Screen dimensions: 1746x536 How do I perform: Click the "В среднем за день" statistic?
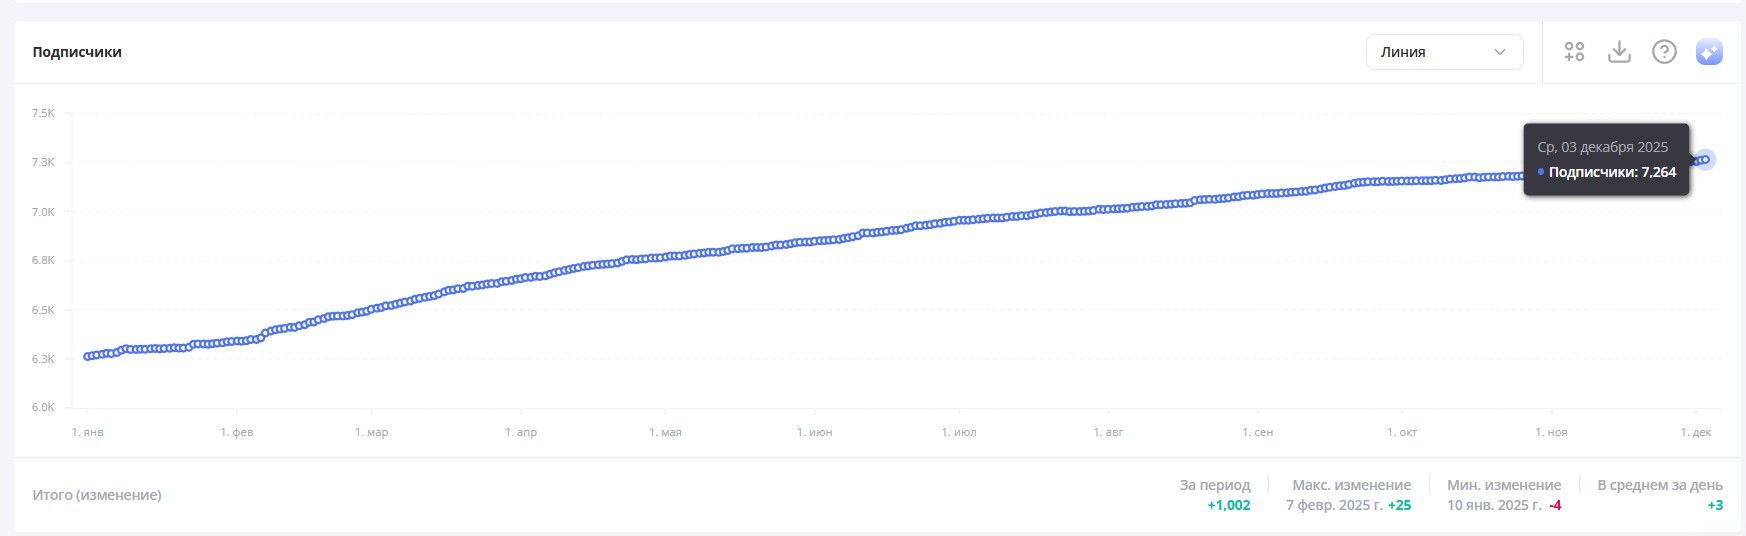pos(1659,485)
